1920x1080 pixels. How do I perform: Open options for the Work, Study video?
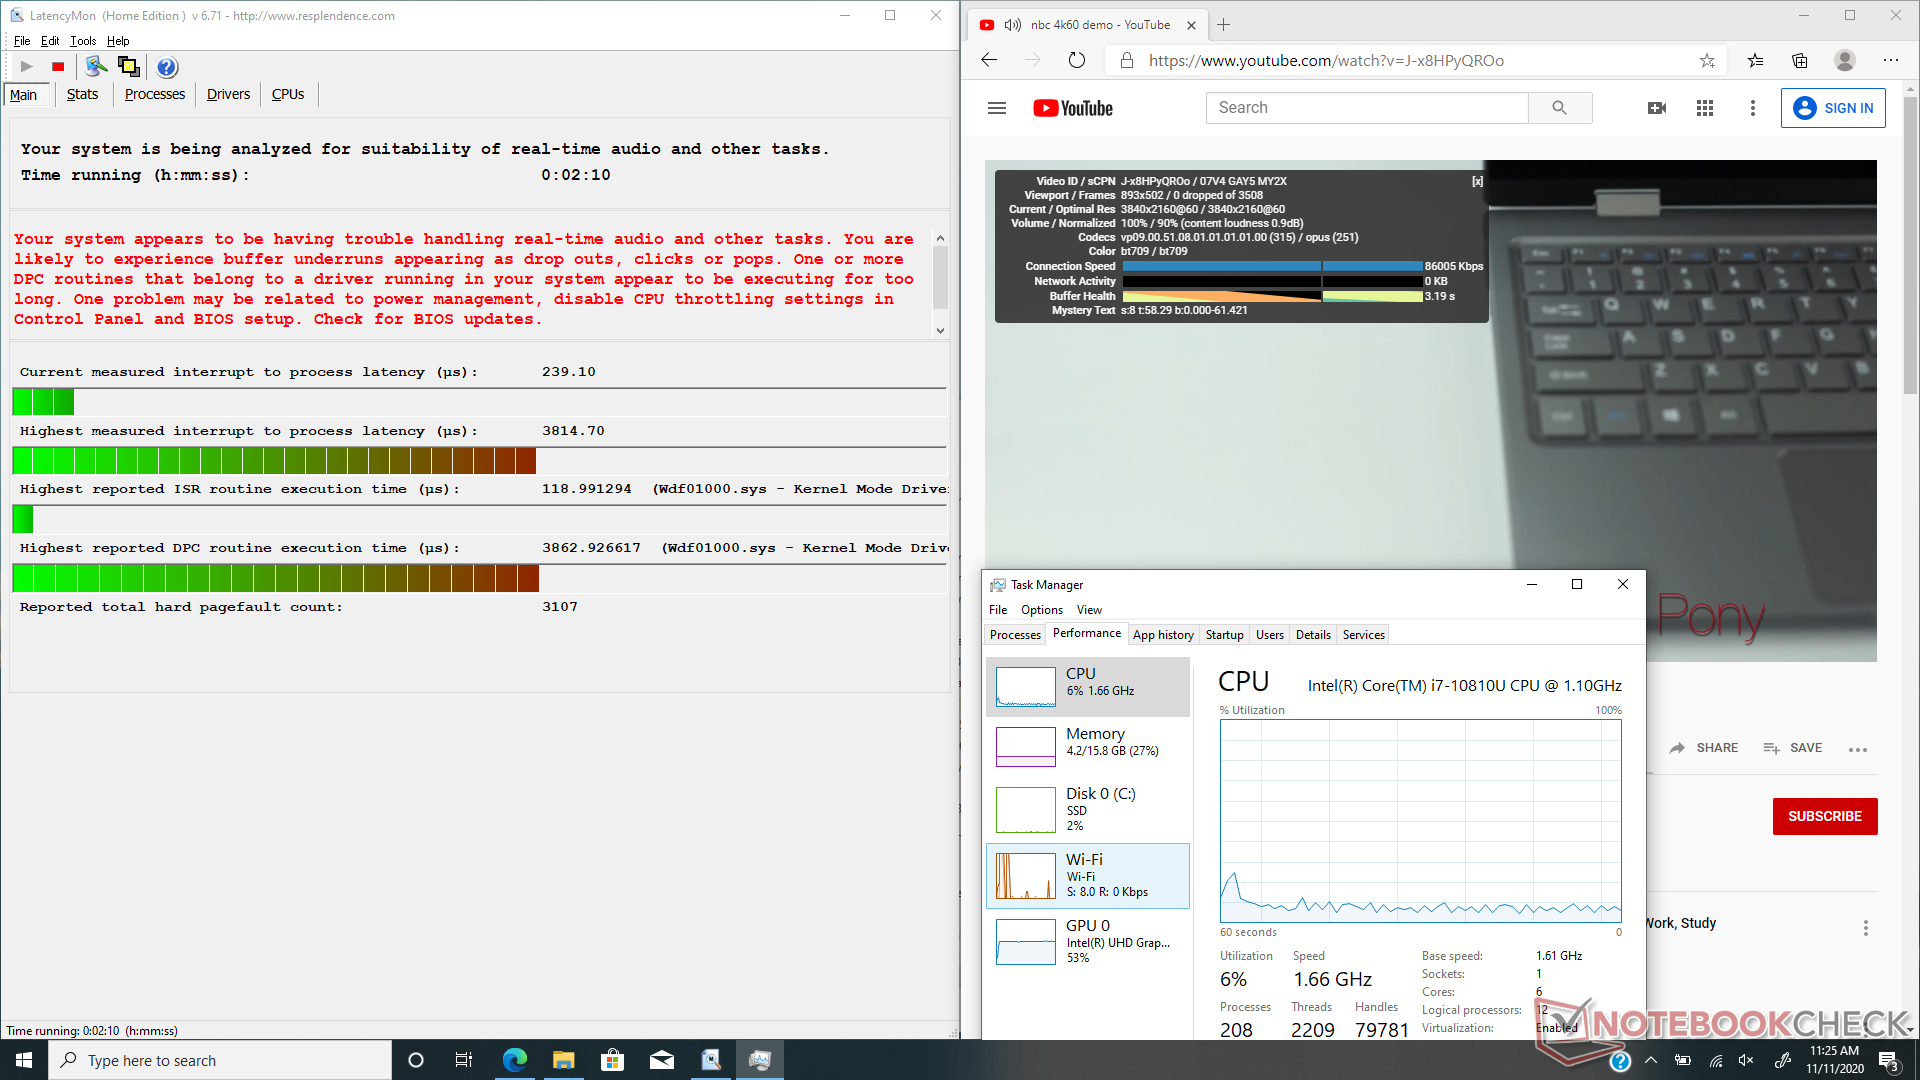(1865, 928)
